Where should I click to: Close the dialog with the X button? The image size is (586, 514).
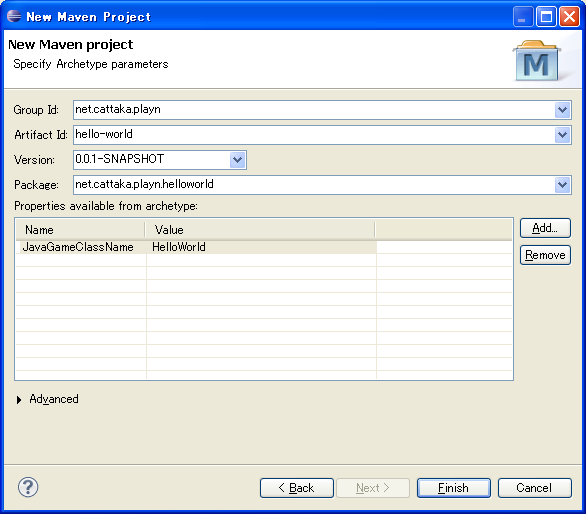pos(569,17)
